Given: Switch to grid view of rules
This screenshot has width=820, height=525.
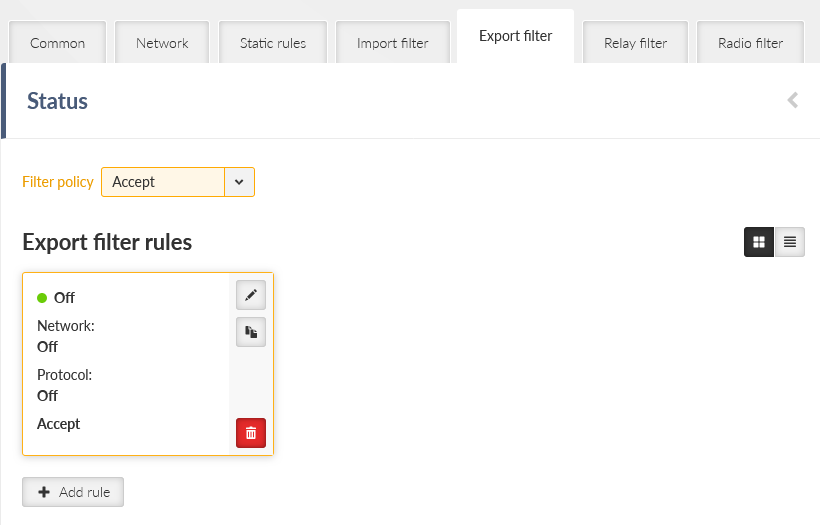Looking at the screenshot, I should 759,242.
